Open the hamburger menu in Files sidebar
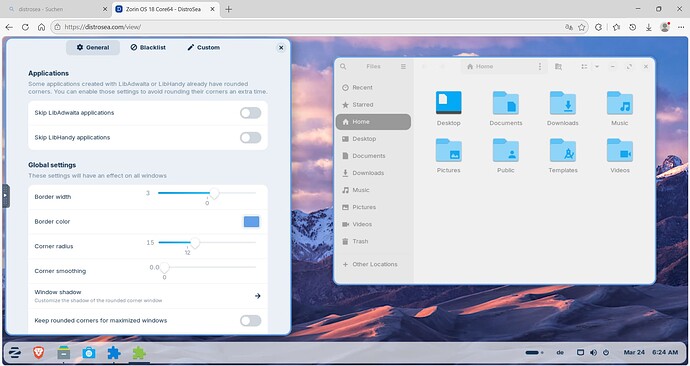Screen dimensions: 690x366 coord(403,66)
